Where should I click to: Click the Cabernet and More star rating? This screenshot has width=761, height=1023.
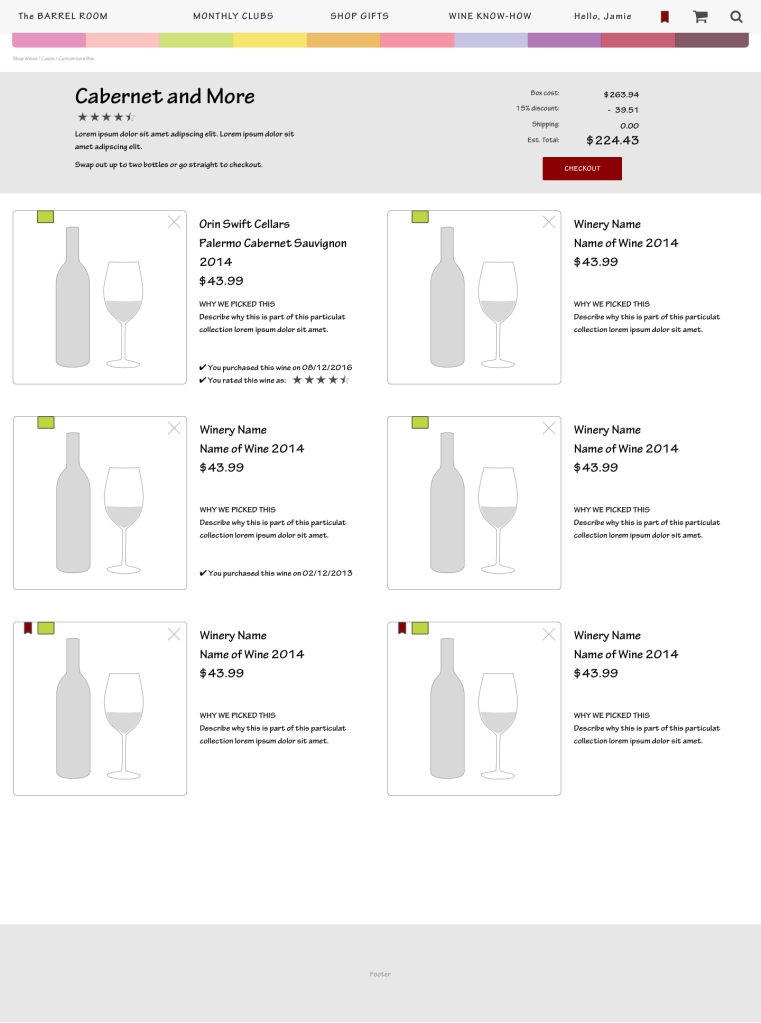point(105,117)
